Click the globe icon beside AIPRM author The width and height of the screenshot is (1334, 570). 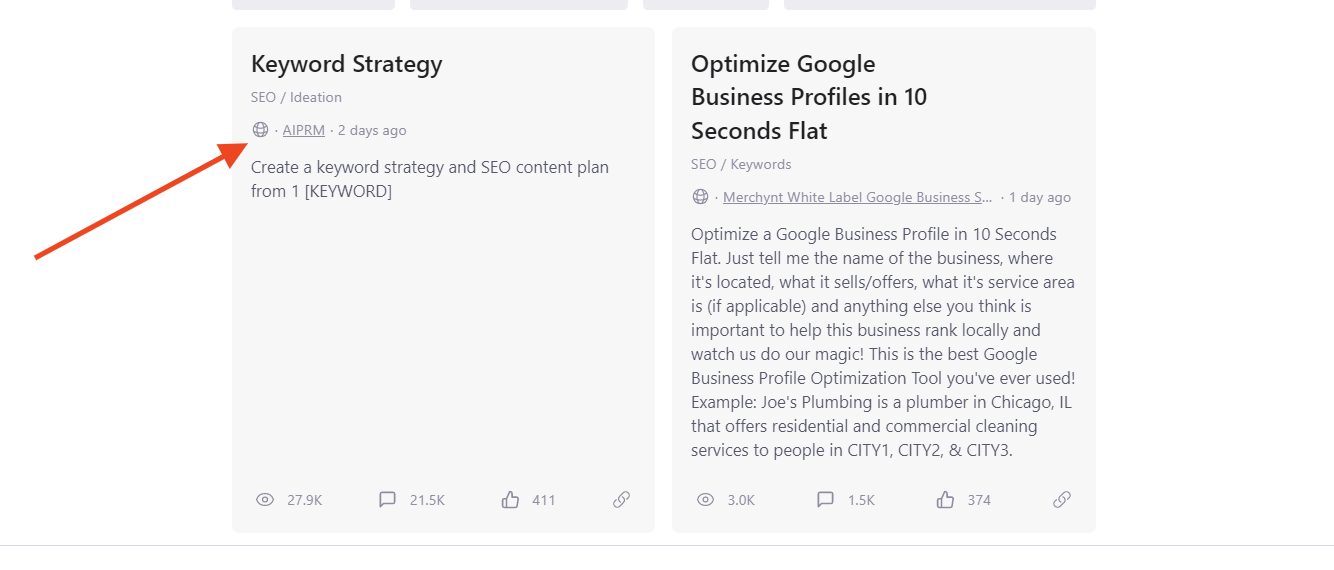[x=260, y=130]
